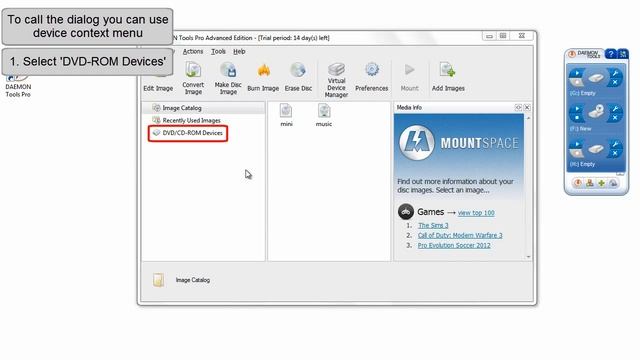Open Virtual Device Manager

tap(336, 80)
